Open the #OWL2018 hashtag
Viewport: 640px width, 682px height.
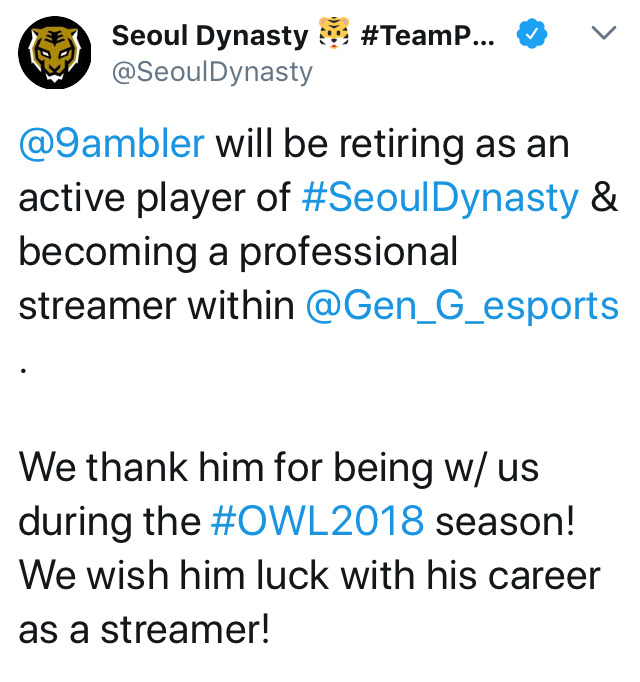point(320,522)
